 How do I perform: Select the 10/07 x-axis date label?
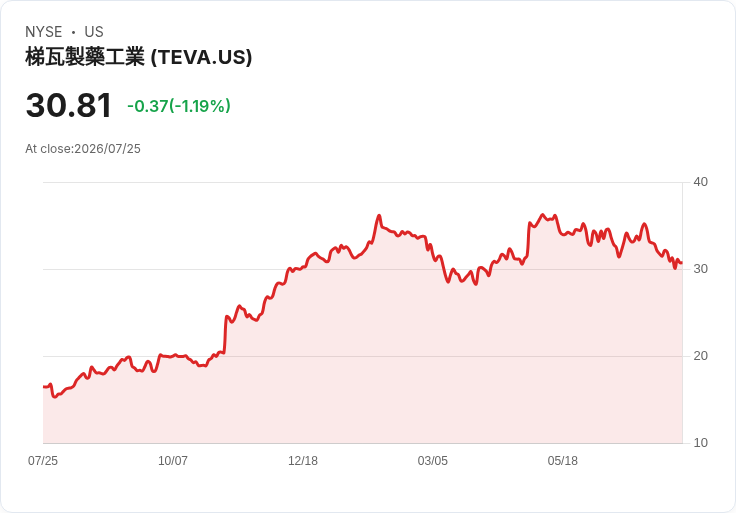[x=173, y=460]
